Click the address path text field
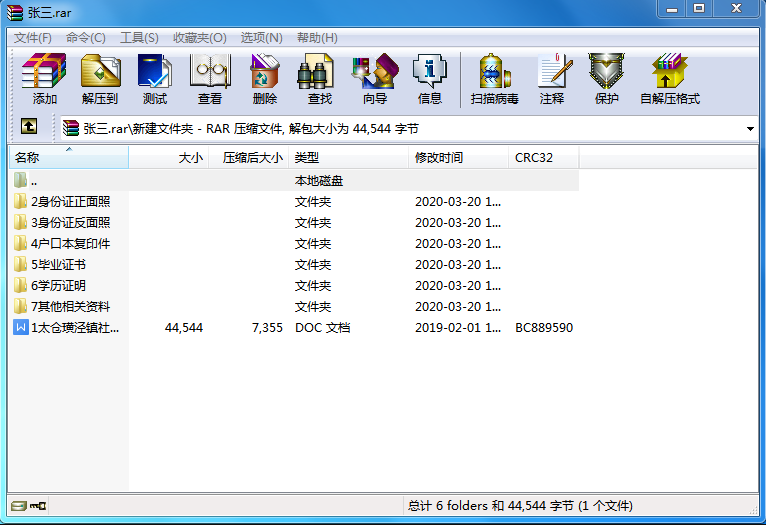The image size is (766, 525). pos(409,128)
